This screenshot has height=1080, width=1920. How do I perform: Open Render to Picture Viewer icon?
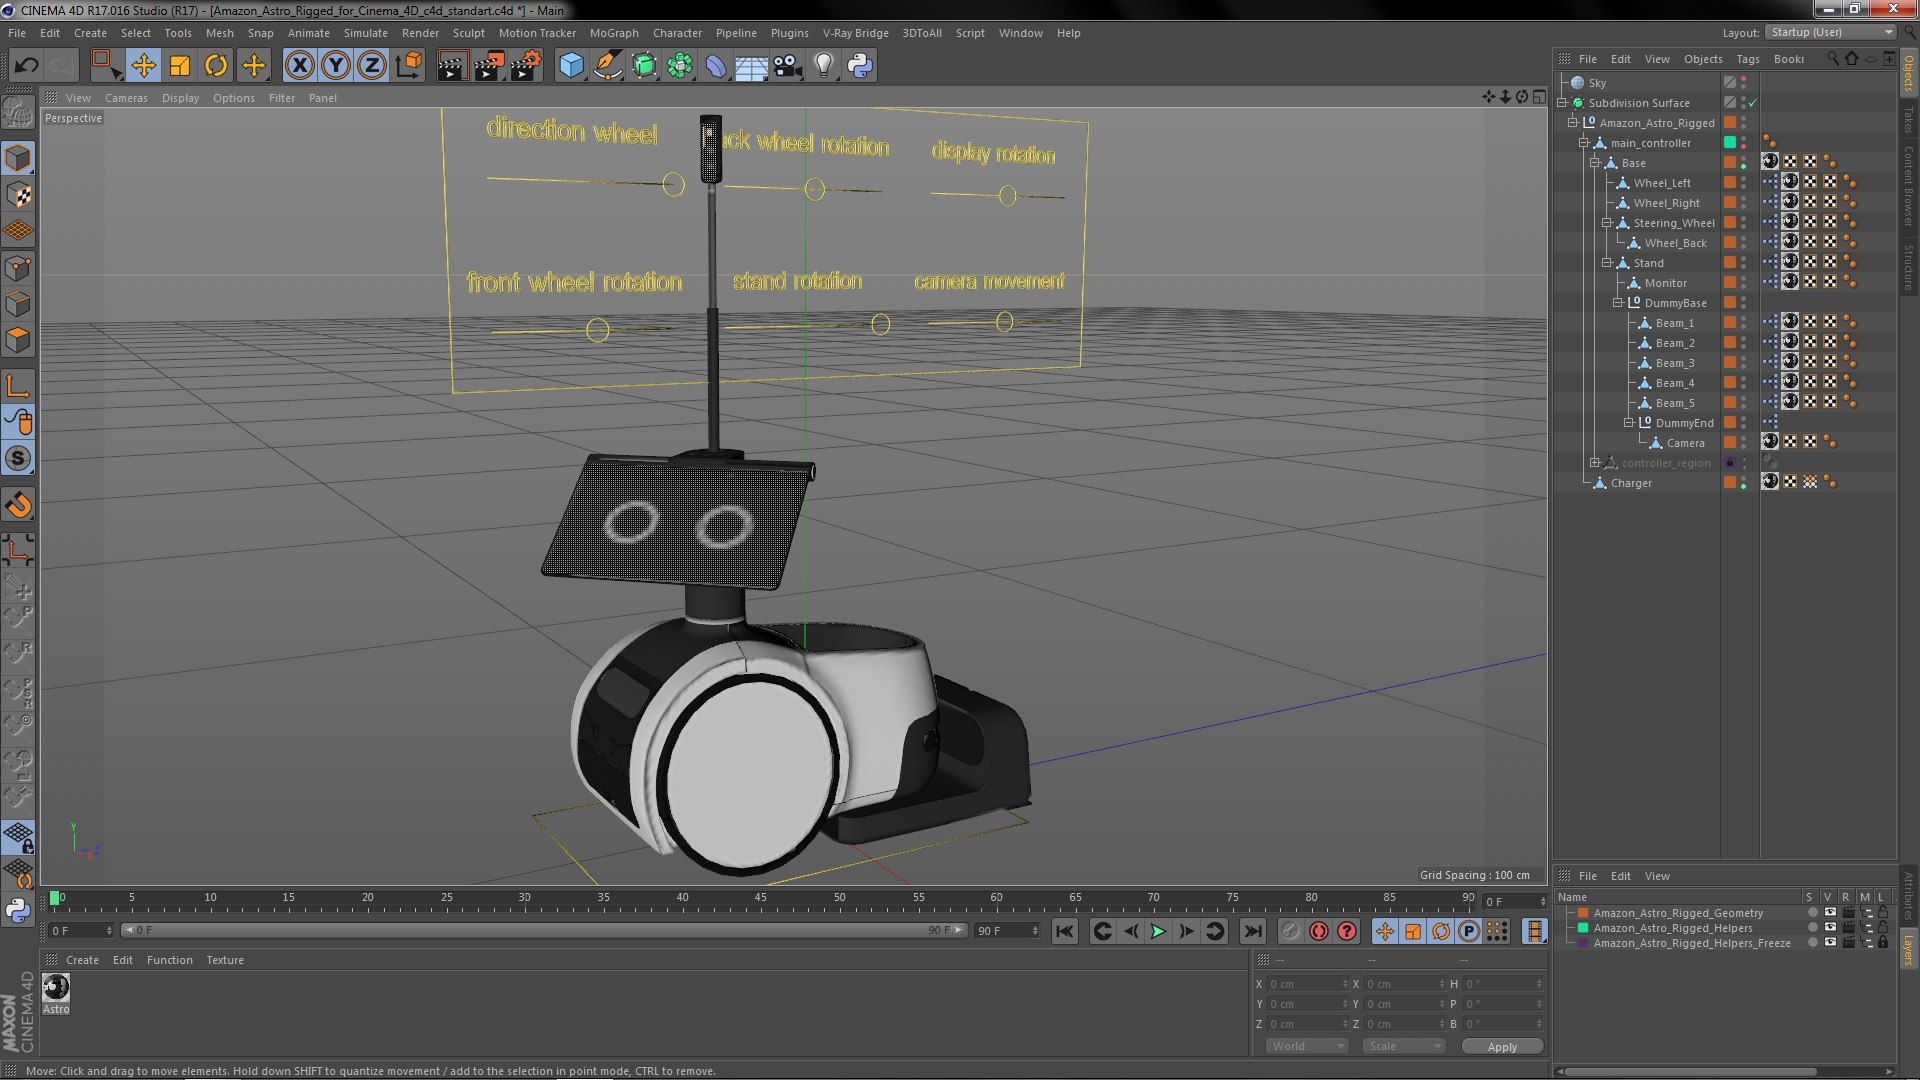489,66
